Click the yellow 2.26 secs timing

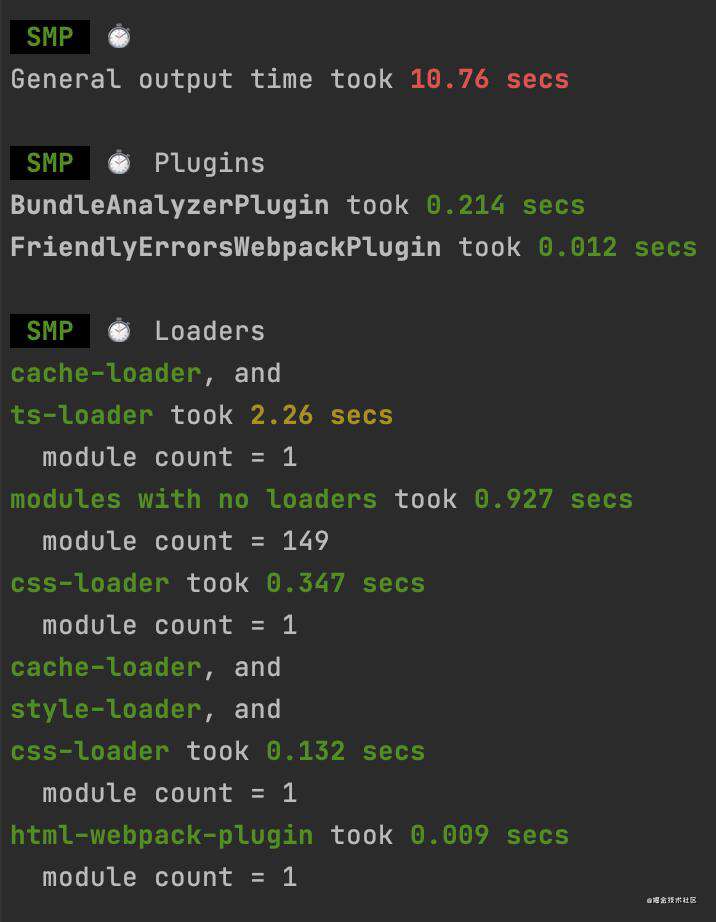[322, 415]
